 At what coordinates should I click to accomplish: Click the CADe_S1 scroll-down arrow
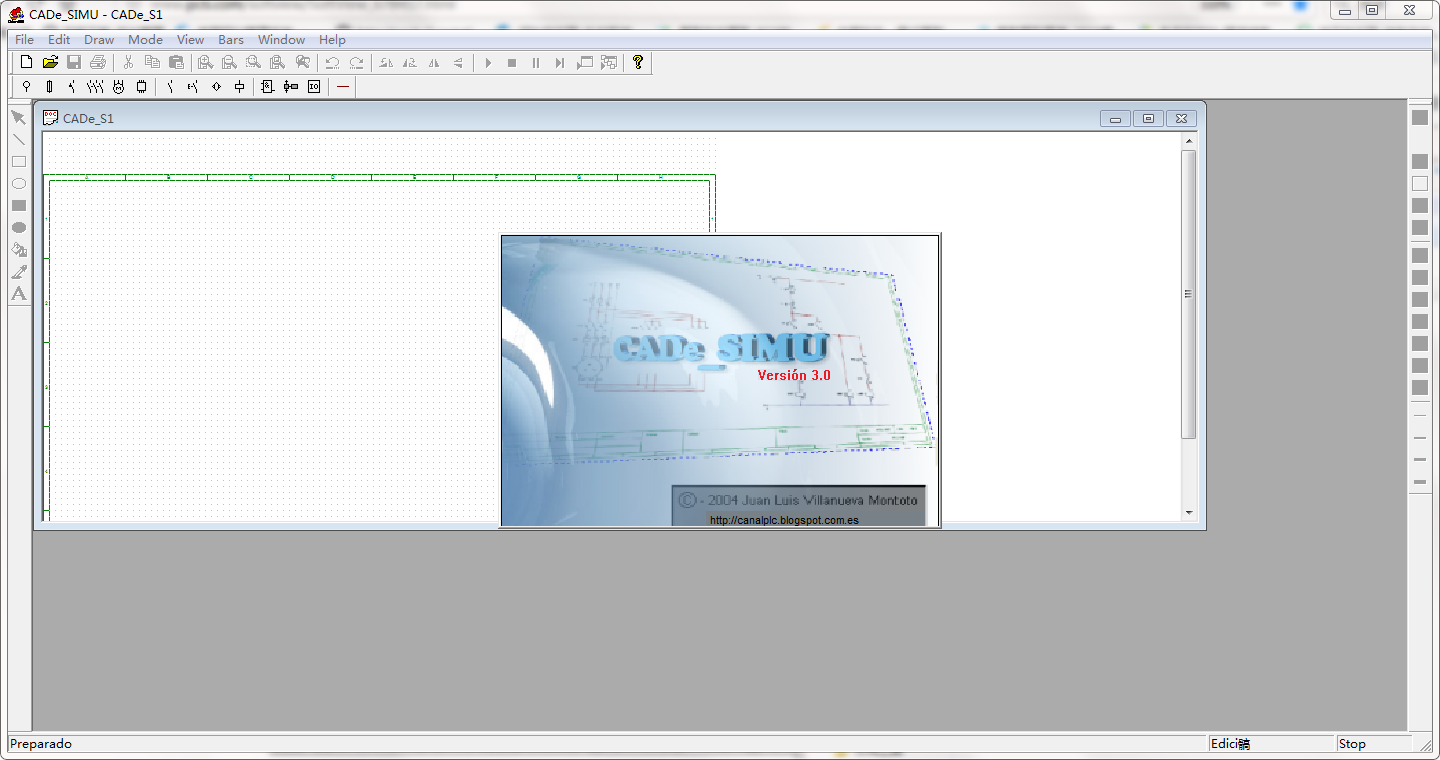tap(1188, 513)
